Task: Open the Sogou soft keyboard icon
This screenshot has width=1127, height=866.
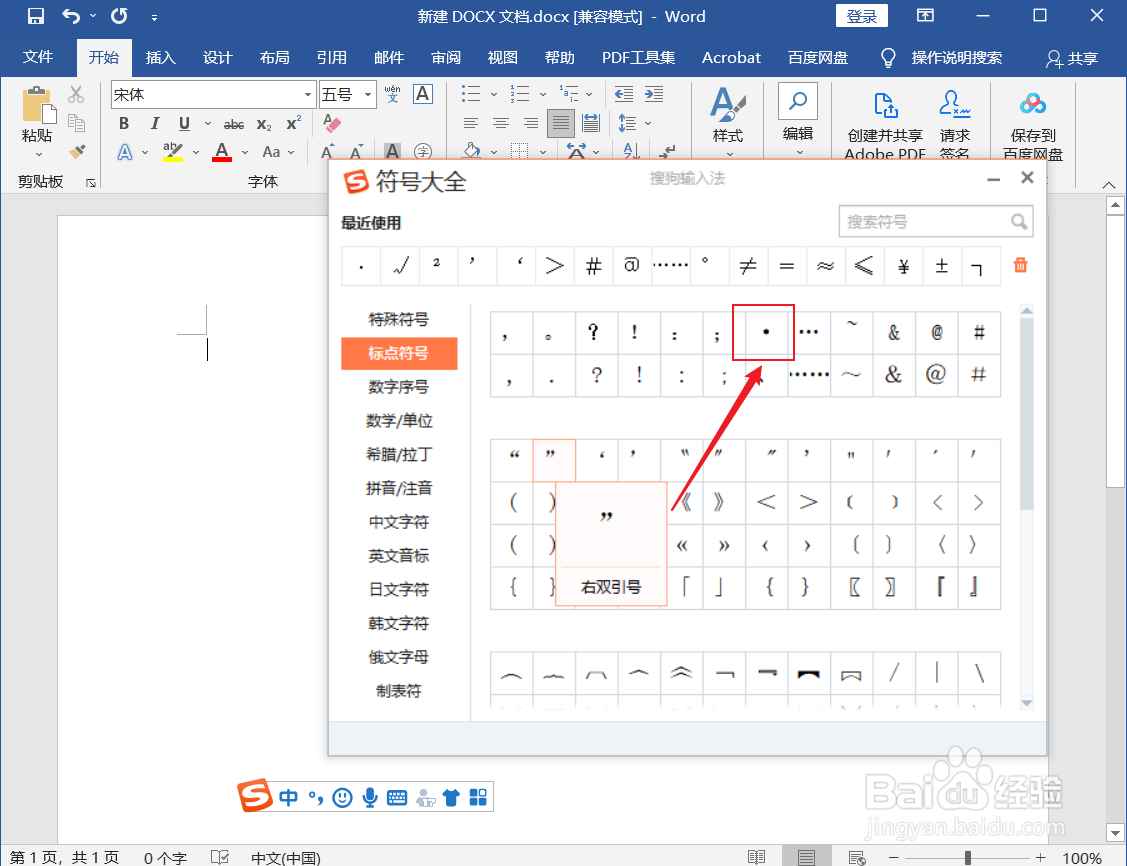Action: (397, 797)
